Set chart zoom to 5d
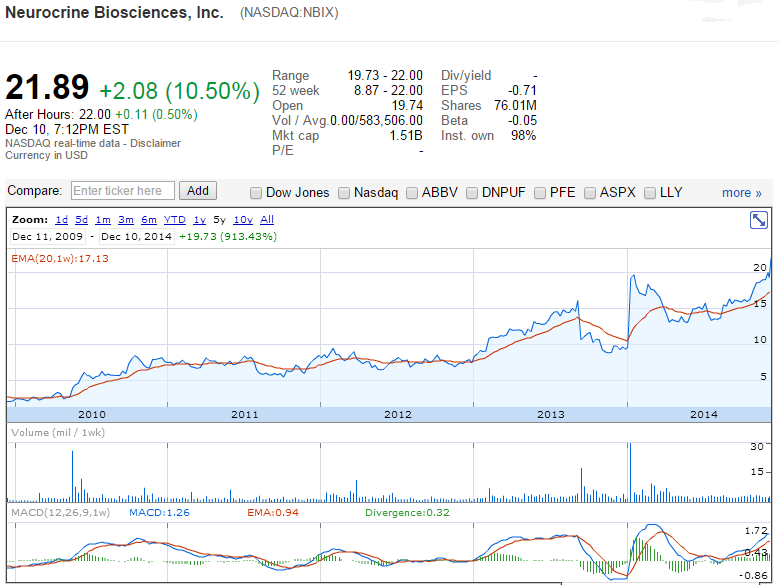The width and height of the screenshot is (779, 585). [81, 219]
